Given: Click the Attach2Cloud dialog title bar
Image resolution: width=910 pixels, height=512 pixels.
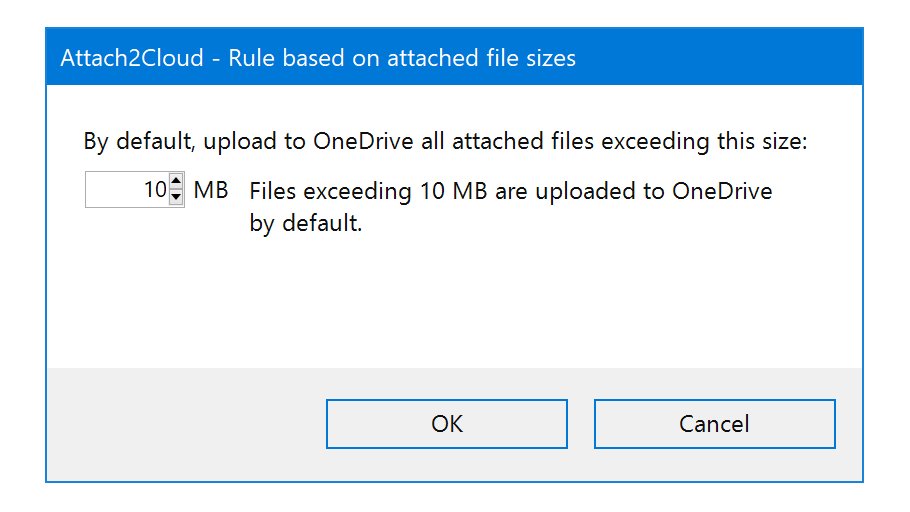Looking at the screenshot, I should point(454,57).
